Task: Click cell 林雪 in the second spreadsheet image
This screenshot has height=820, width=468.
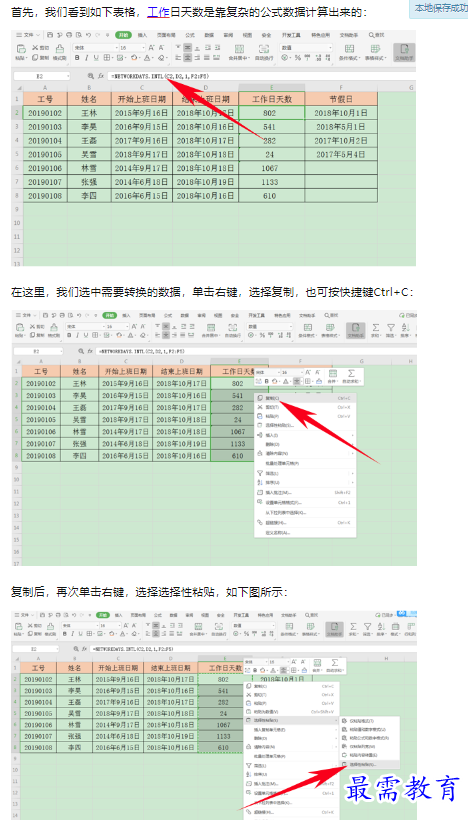Action: click(x=79, y=432)
